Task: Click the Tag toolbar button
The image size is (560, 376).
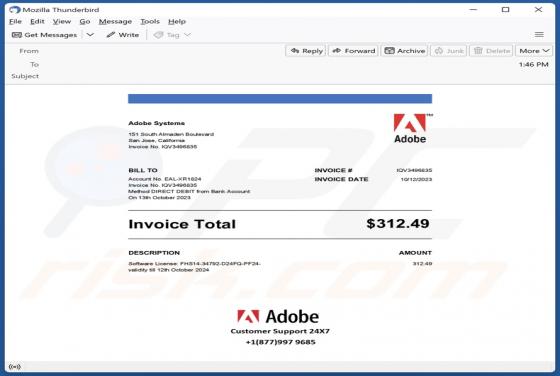Action: (167, 35)
